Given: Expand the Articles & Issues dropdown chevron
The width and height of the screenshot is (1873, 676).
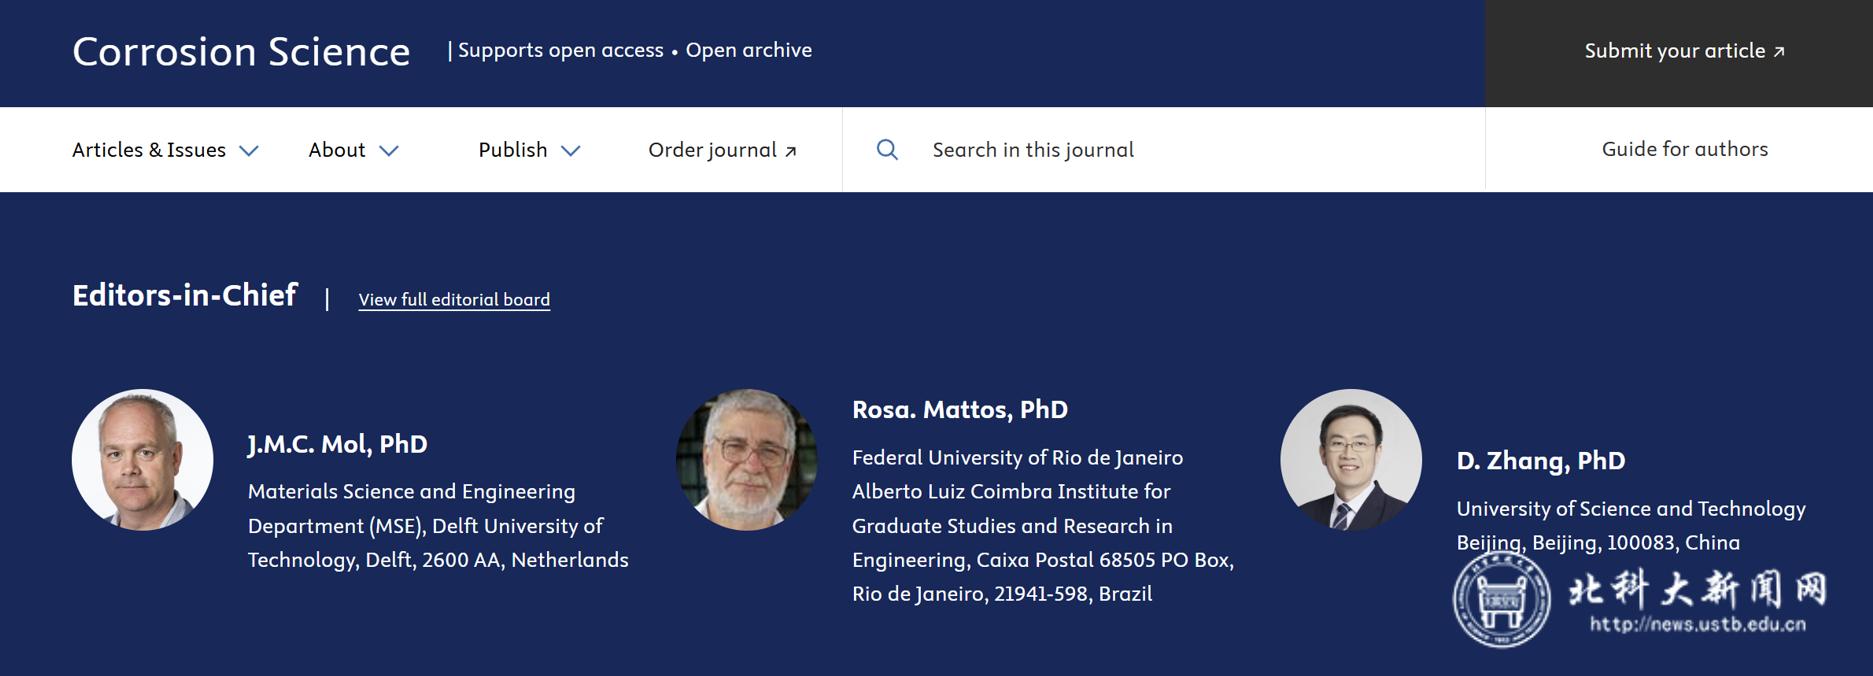Looking at the screenshot, I should pos(249,151).
